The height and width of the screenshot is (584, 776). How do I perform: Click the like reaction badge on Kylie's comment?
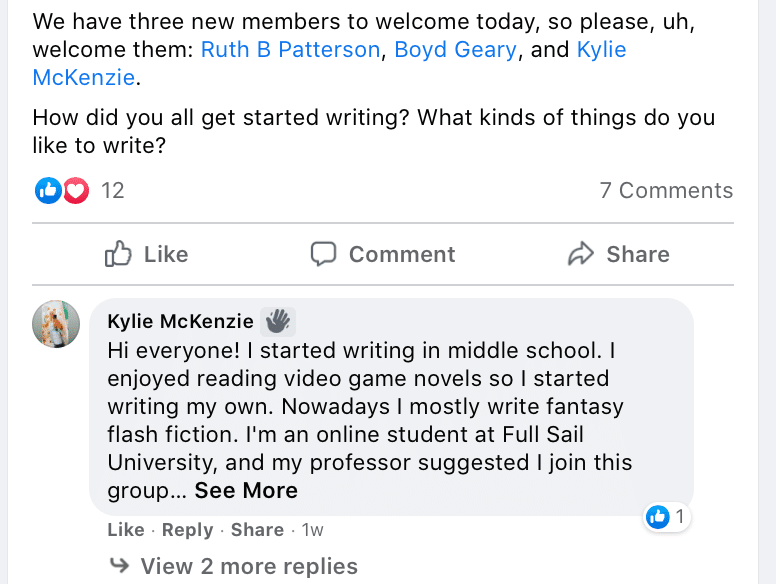(666, 517)
